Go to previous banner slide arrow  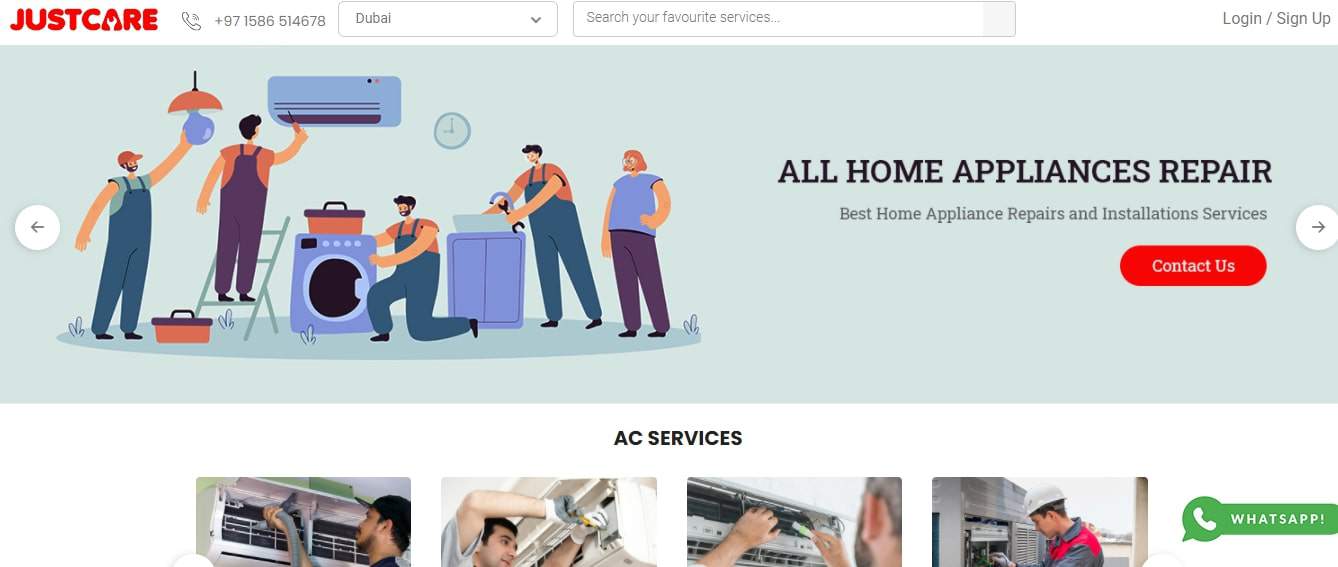pyautogui.click(x=37, y=227)
